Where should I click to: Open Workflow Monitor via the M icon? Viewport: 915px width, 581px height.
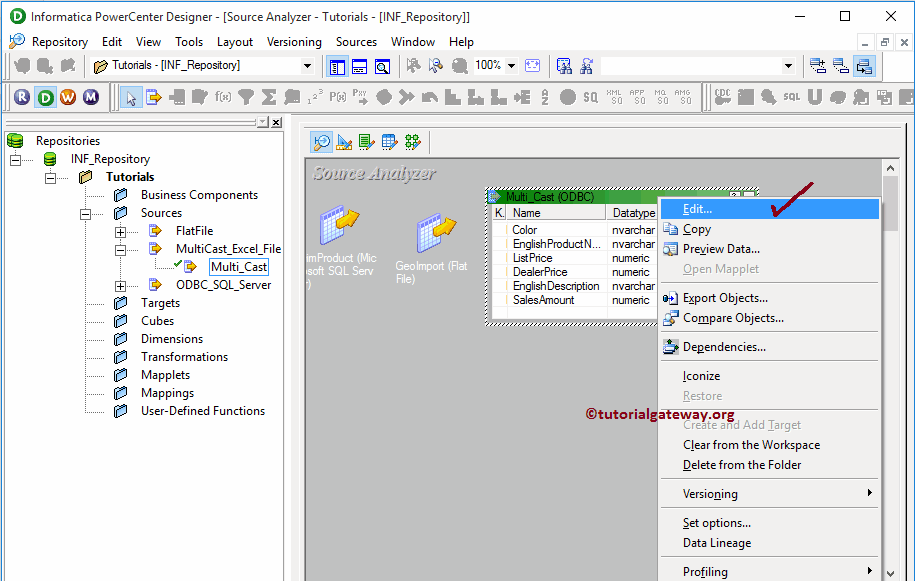(x=90, y=97)
